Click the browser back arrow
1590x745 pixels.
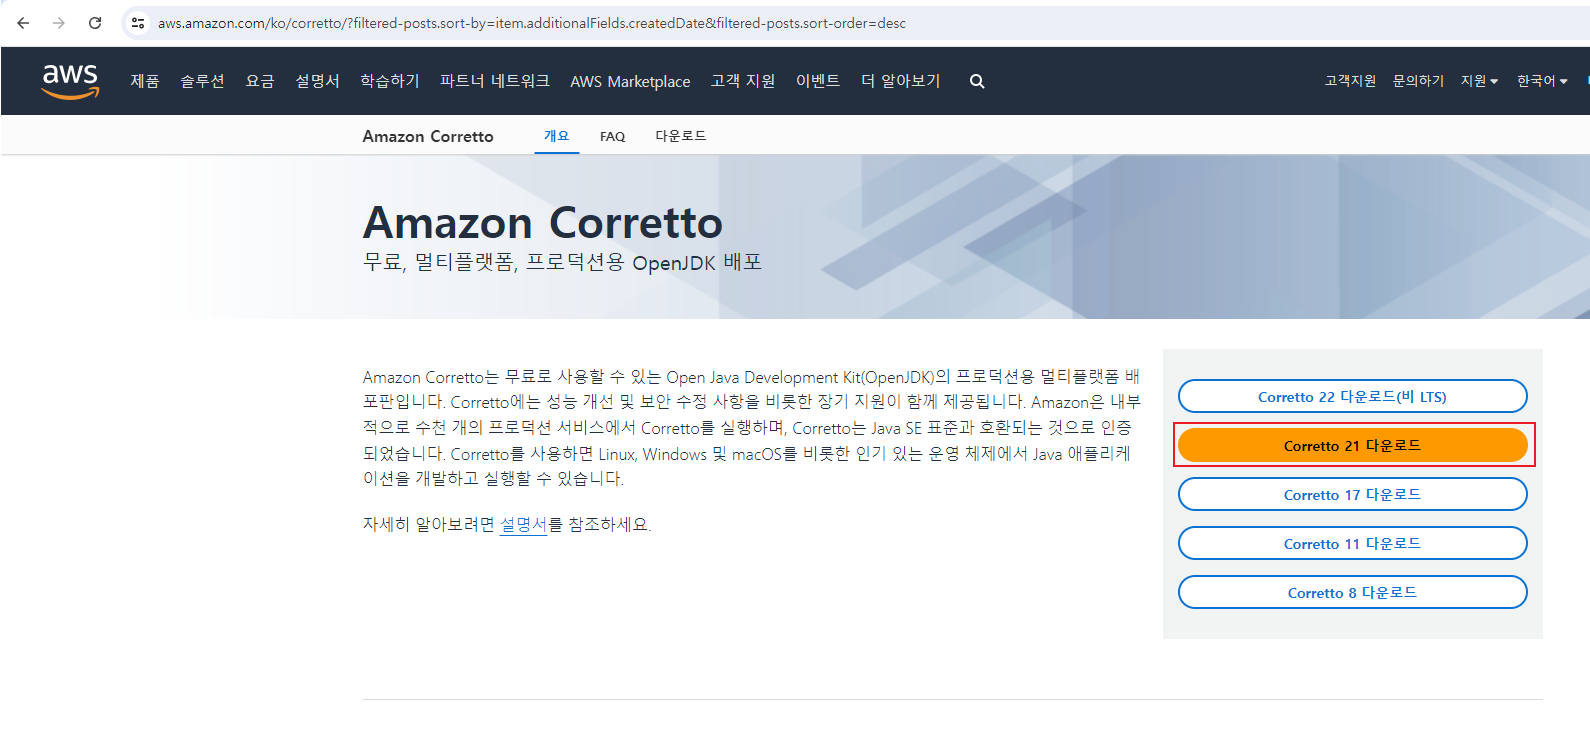[23, 23]
